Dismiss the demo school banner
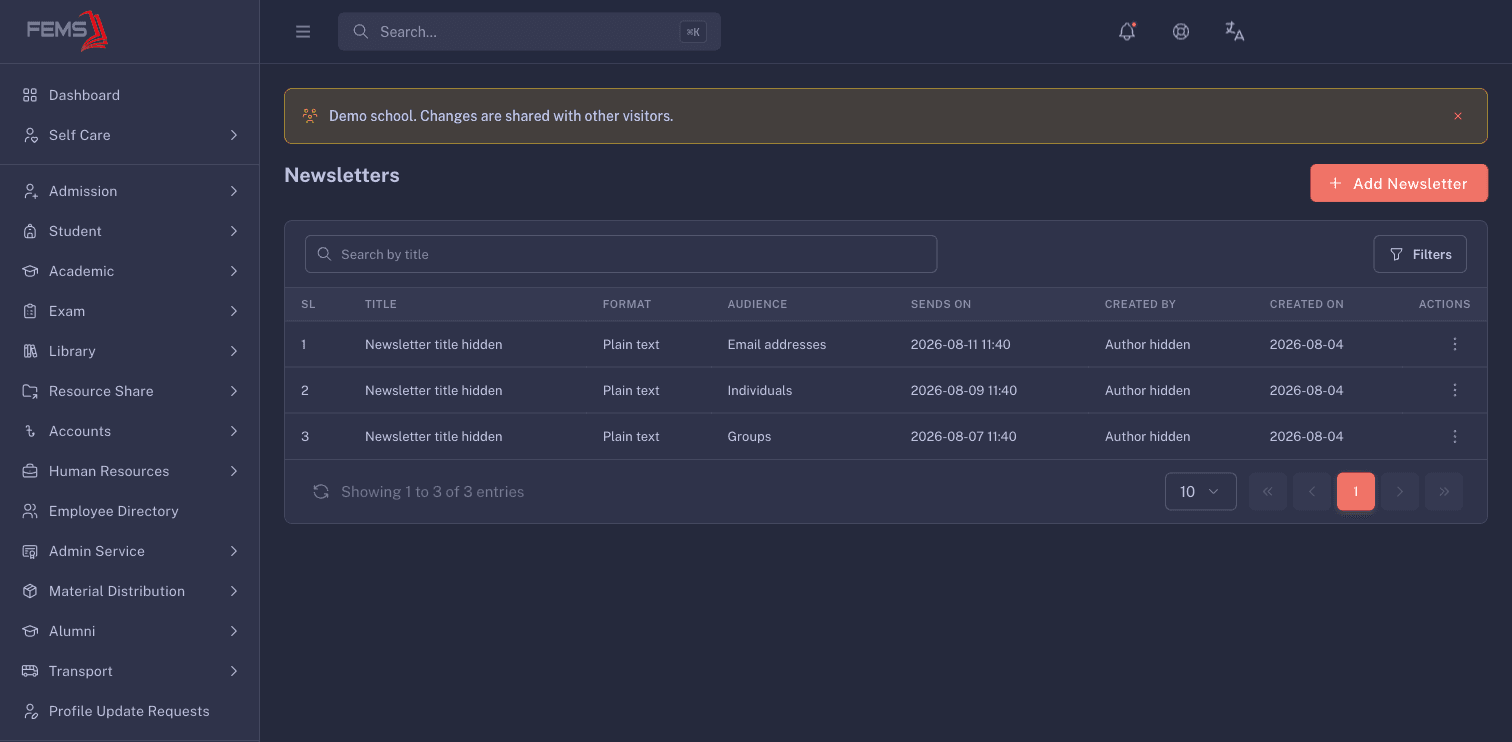1512x742 pixels. coord(1458,116)
